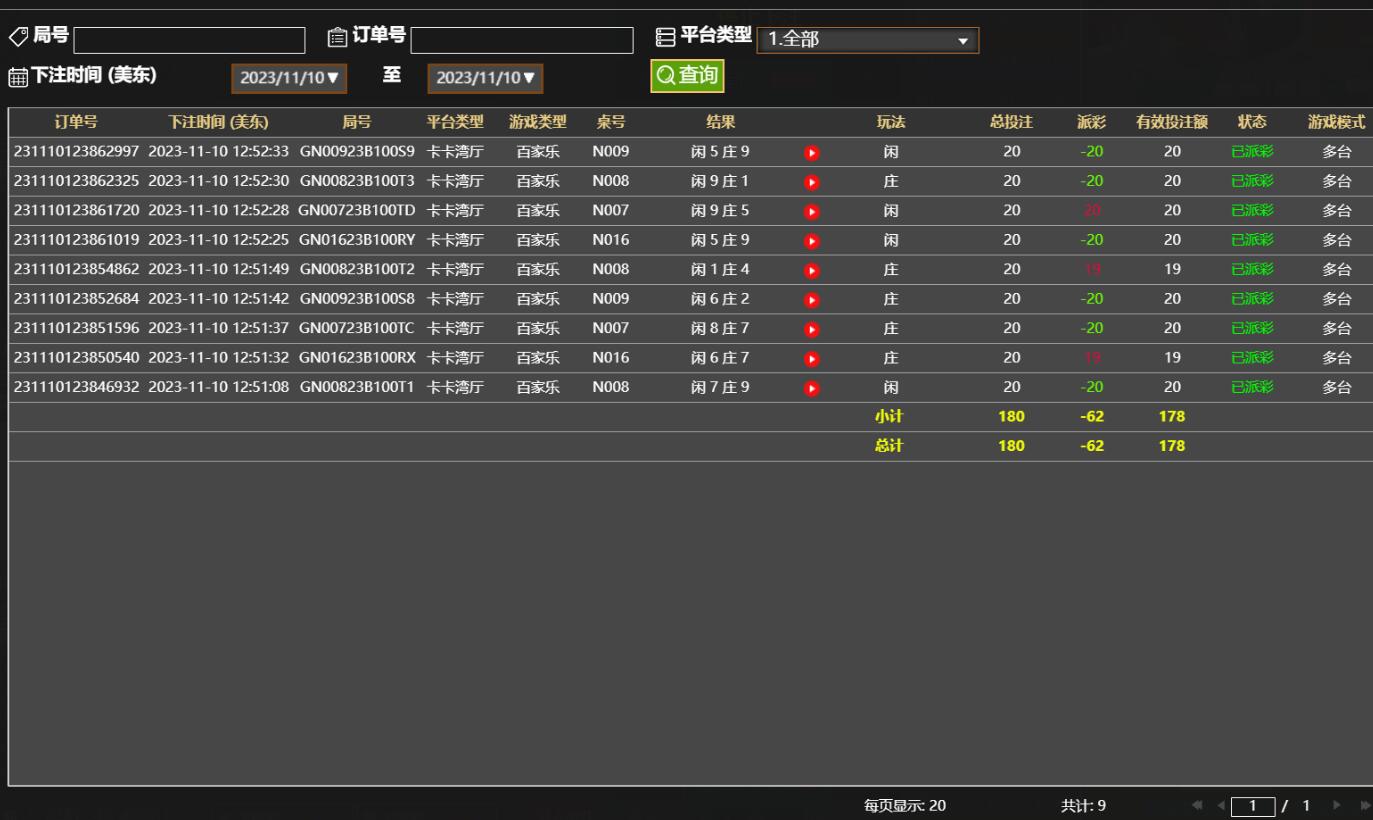This screenshot has height=820, width=1373.
Task: Play replay icon for round GN00923B100S8
Action: (812, 299)
